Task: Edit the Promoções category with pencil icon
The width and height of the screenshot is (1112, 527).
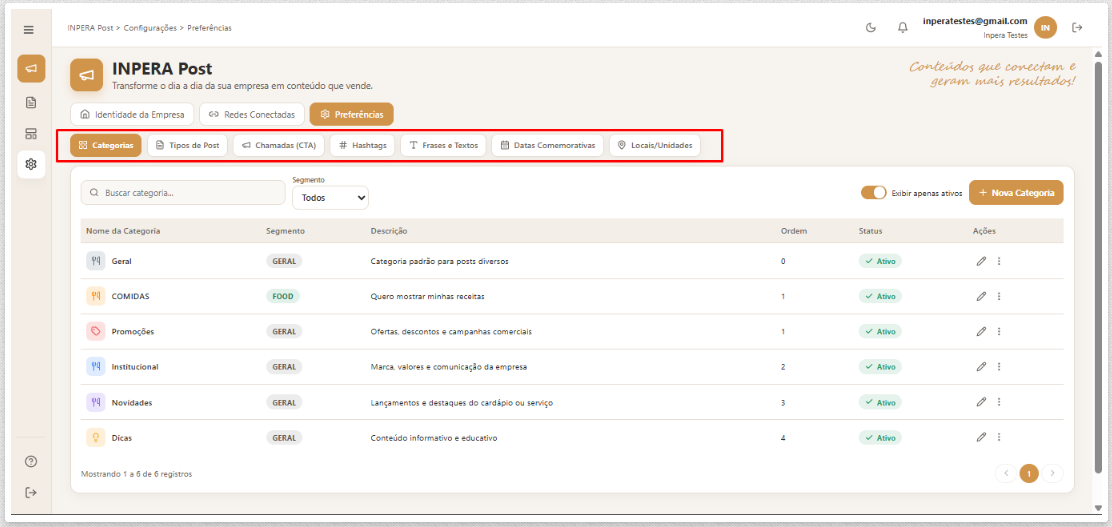Action: pyautogui.click(x=982, y=331)
